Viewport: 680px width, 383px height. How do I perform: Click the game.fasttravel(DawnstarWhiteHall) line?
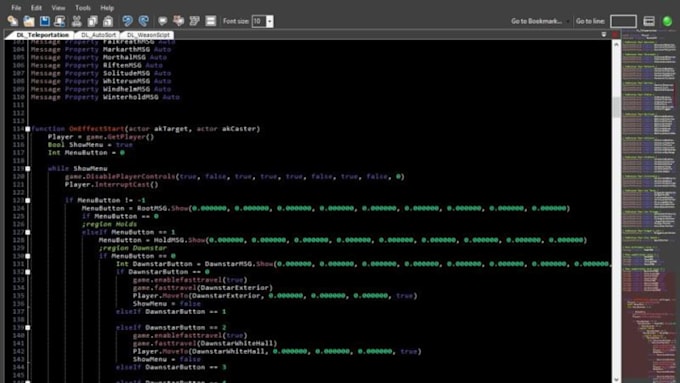tap(205, 343)
